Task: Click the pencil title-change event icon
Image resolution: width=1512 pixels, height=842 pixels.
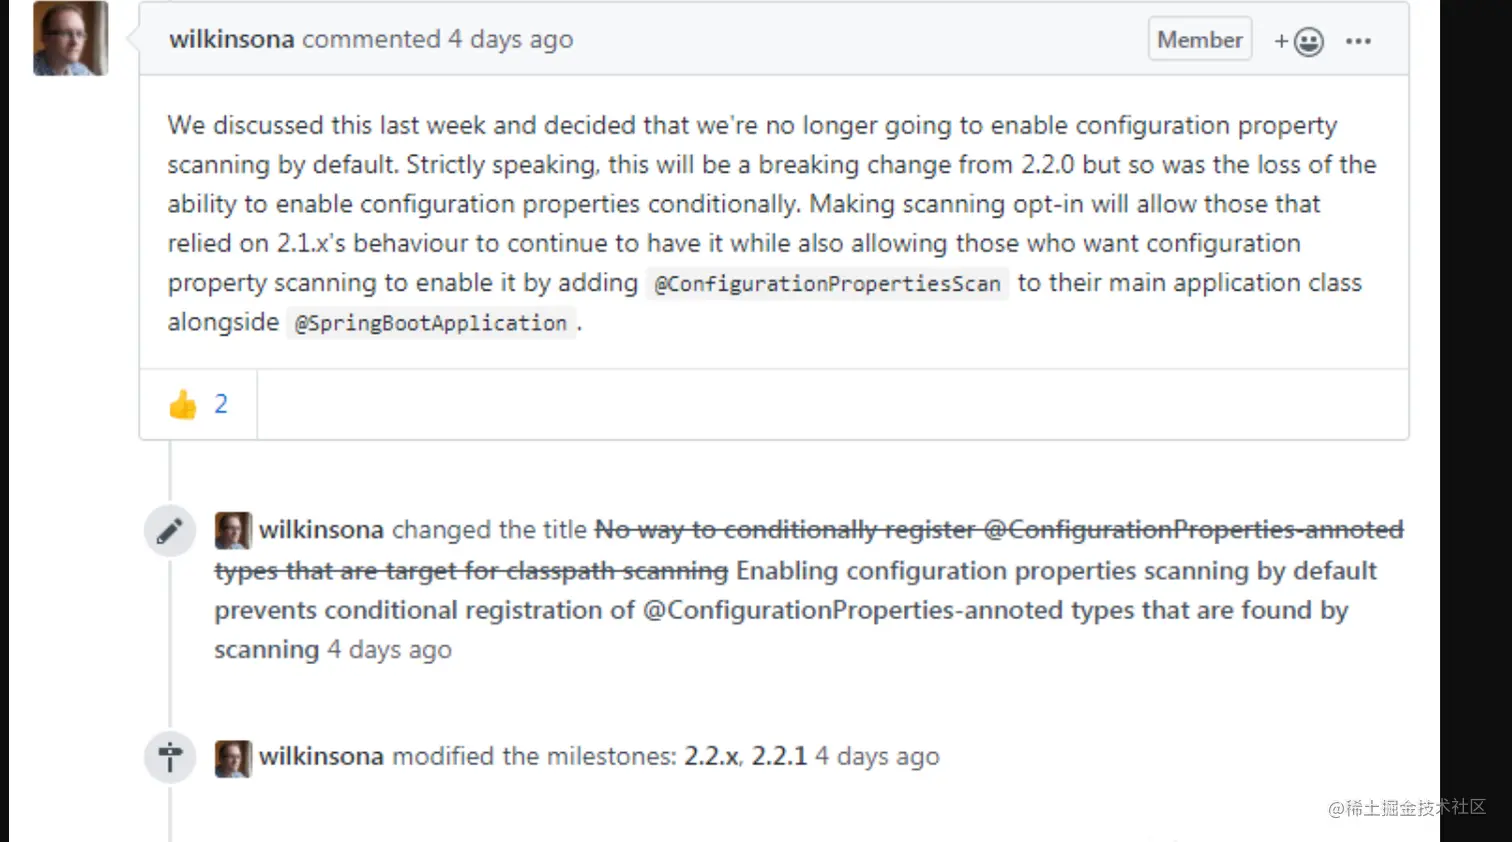Action: 170,531
